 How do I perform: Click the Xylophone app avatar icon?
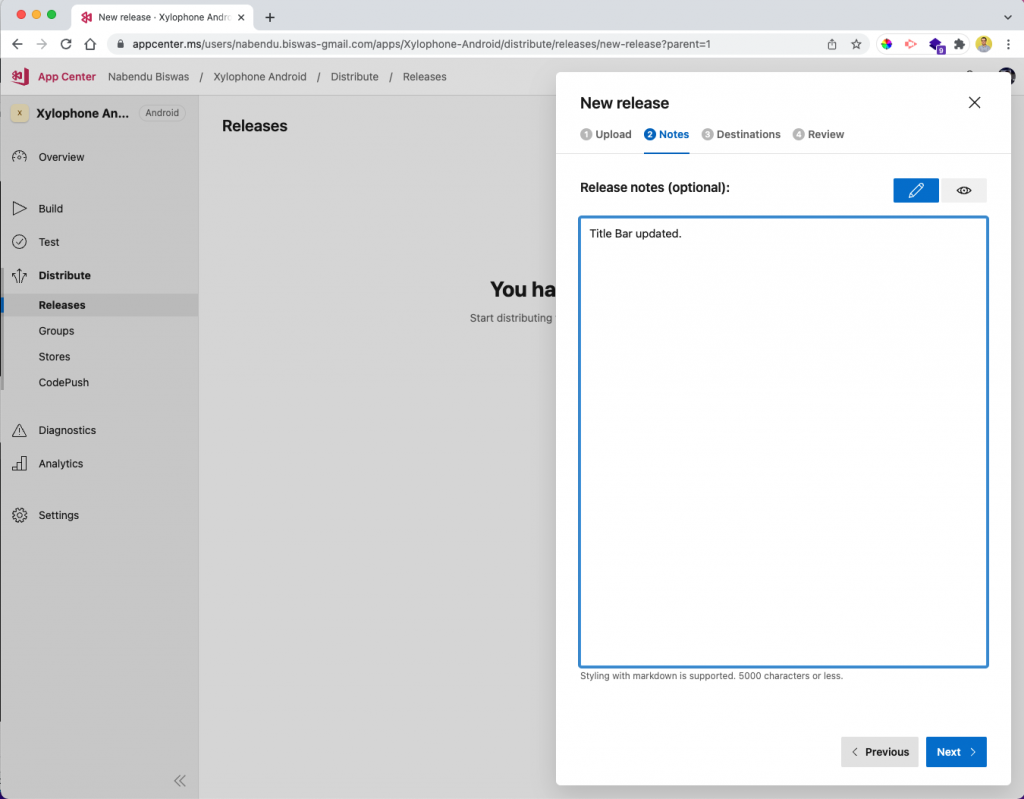coord(20,113)
